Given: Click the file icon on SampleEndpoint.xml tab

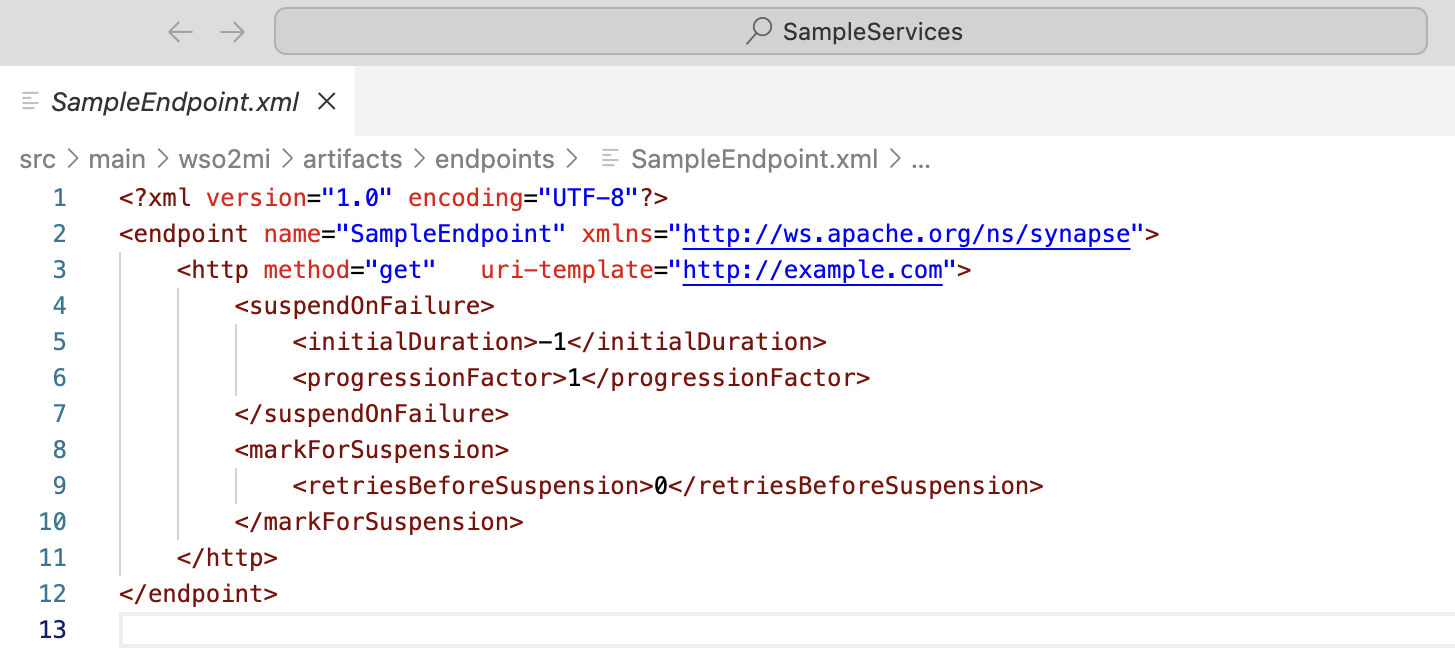Looking at the screenshot, I should click(30, 101).
